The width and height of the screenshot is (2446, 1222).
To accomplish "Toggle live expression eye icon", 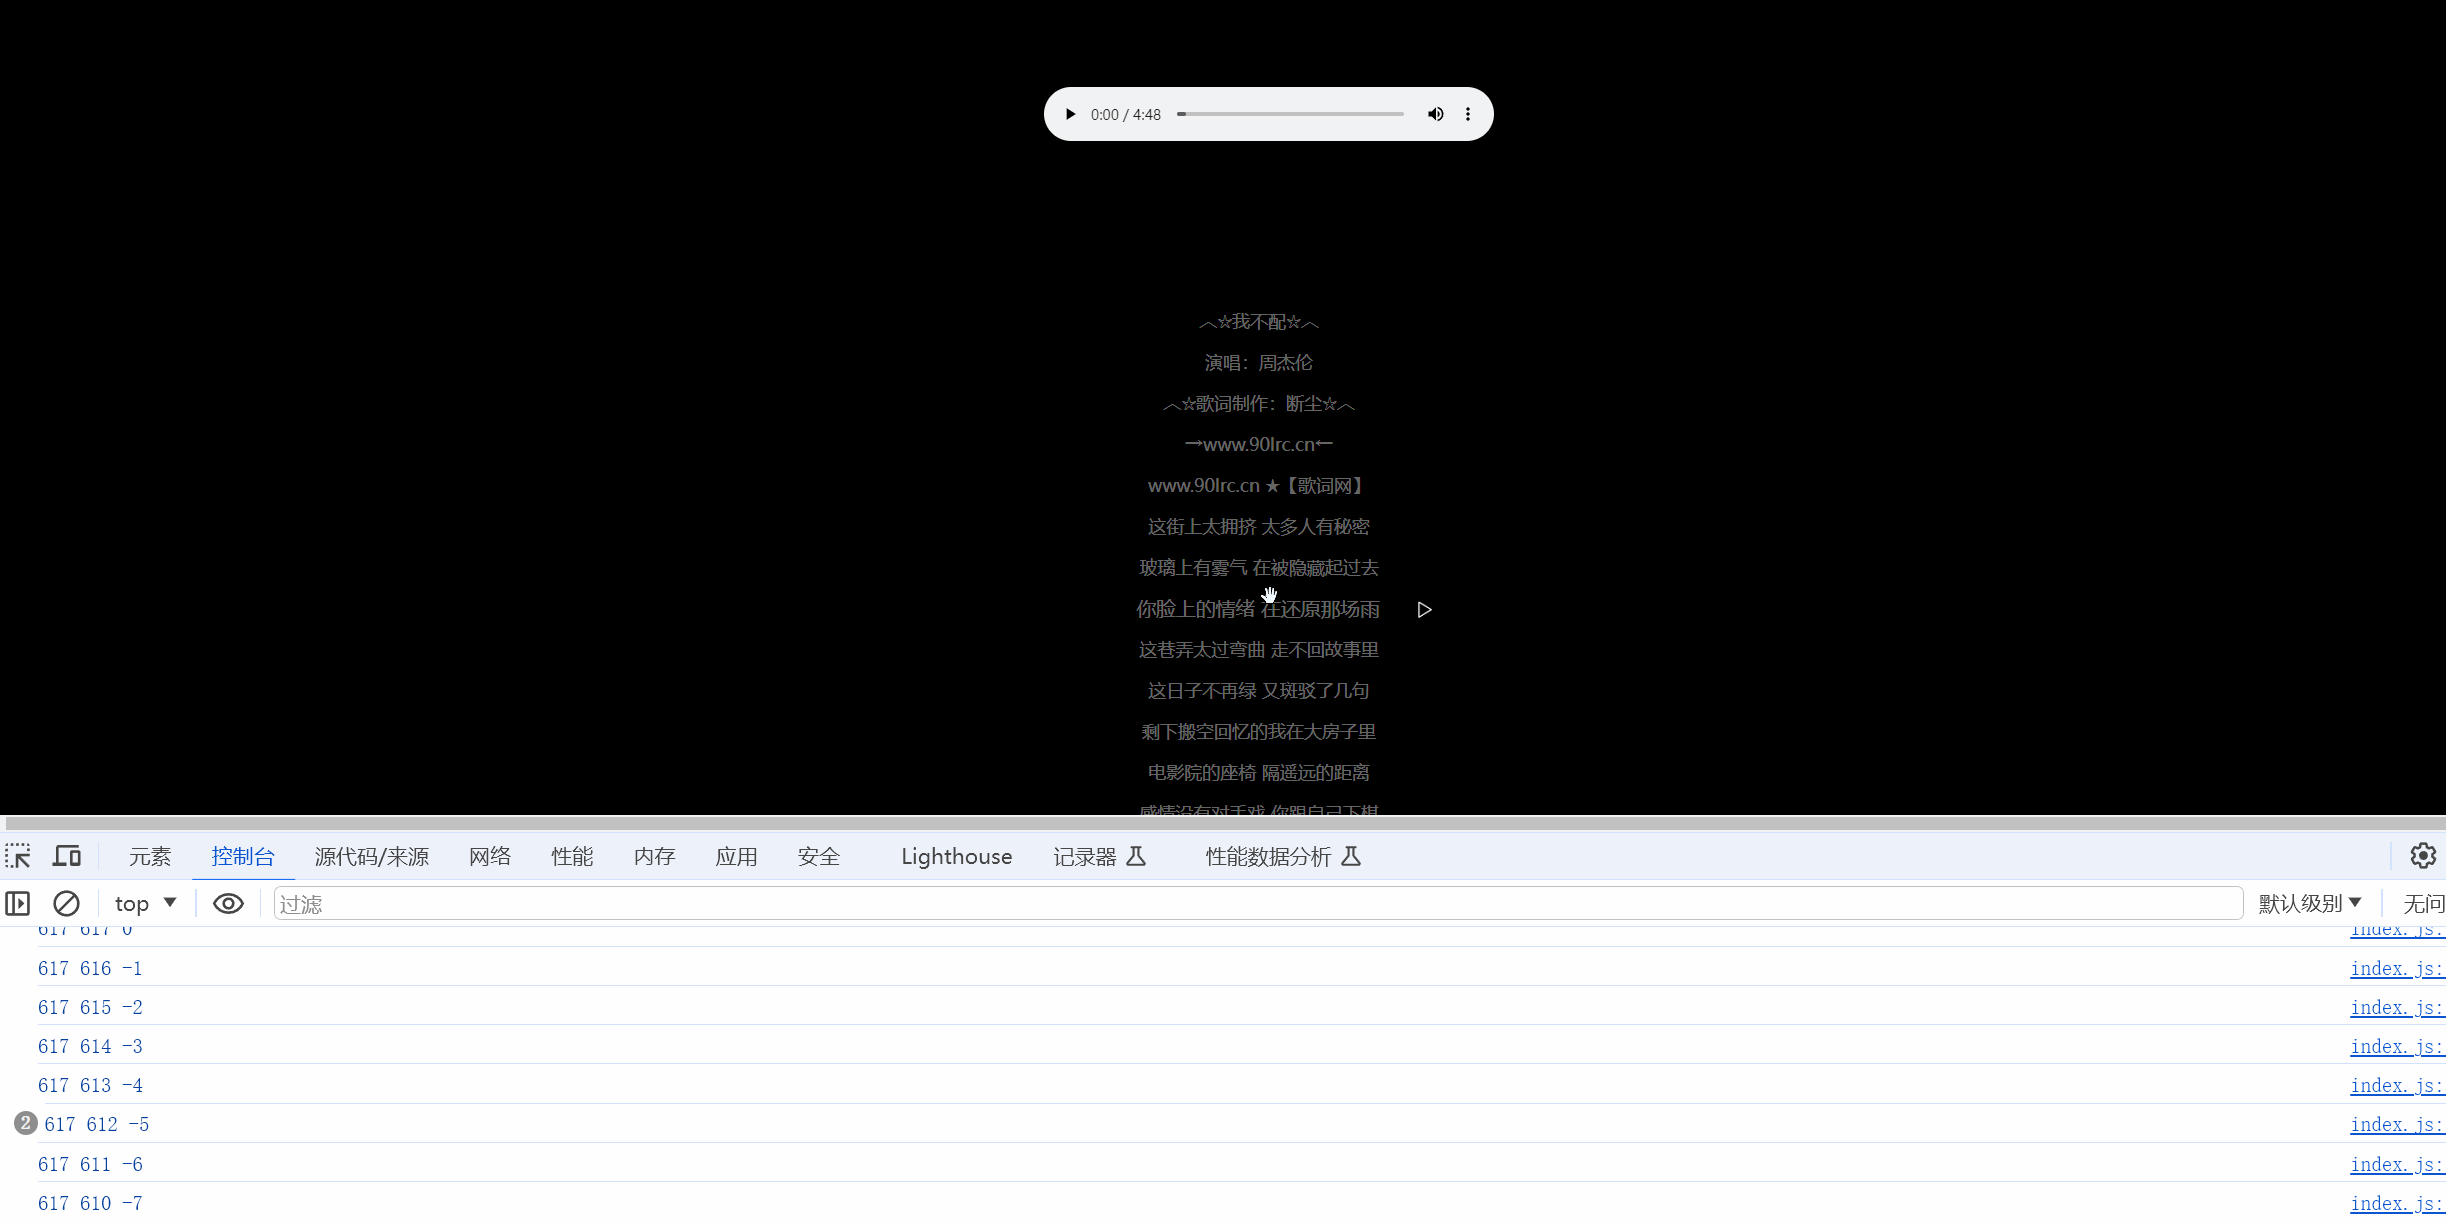I will point(228,904).
